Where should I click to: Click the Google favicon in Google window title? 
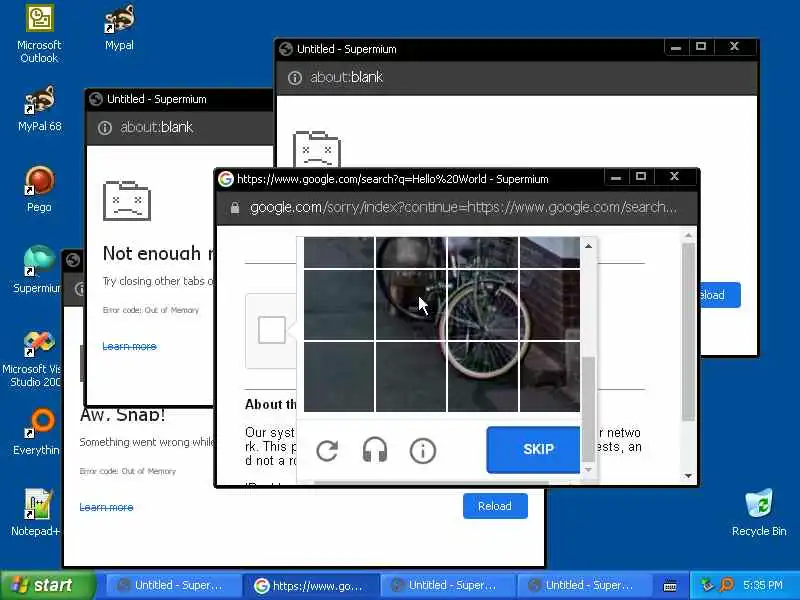[x=226, y=179]
